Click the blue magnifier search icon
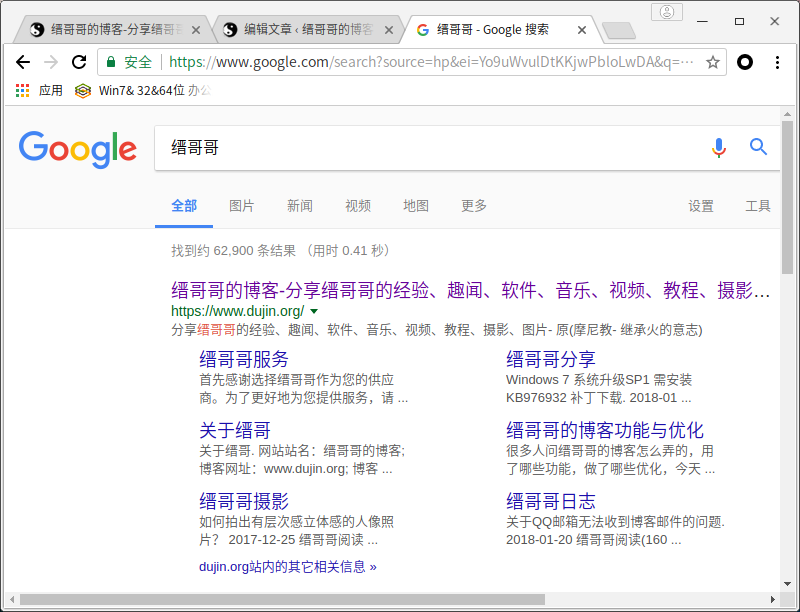The width and height of the screenshot is (800, 612). (758, 147)
